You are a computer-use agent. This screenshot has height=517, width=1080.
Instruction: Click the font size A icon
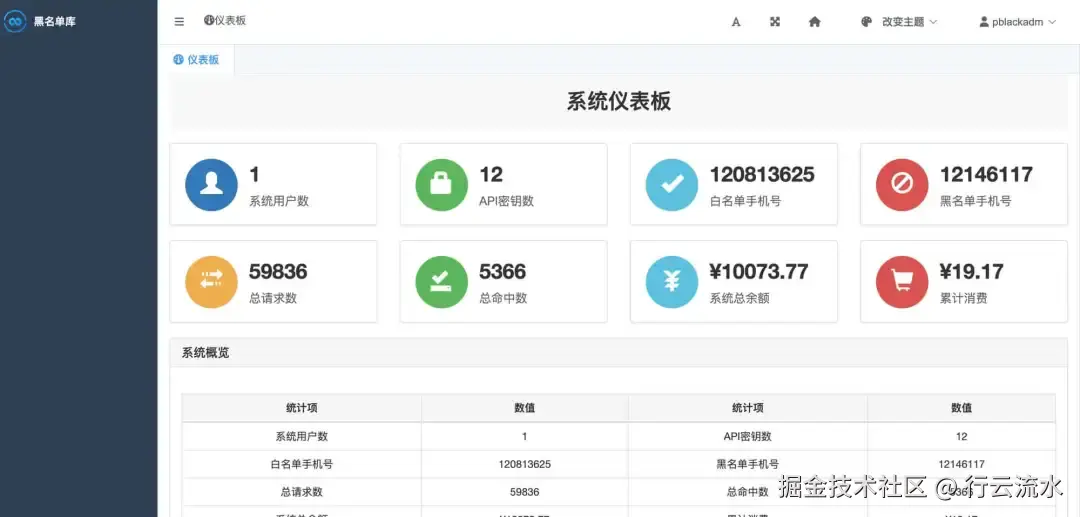click(736, 22)
